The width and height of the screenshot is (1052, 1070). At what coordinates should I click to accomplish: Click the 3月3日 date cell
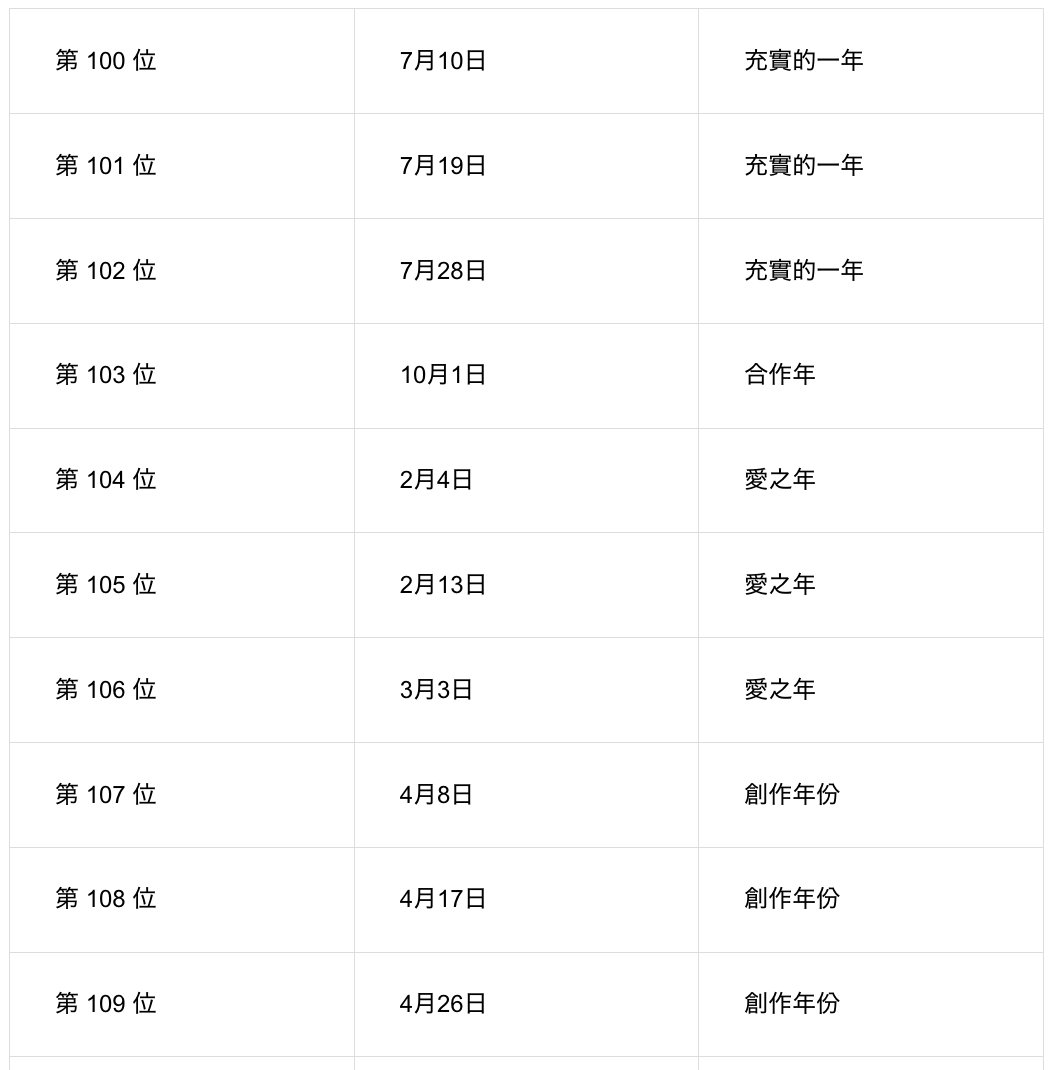click(x=436, y=690)
